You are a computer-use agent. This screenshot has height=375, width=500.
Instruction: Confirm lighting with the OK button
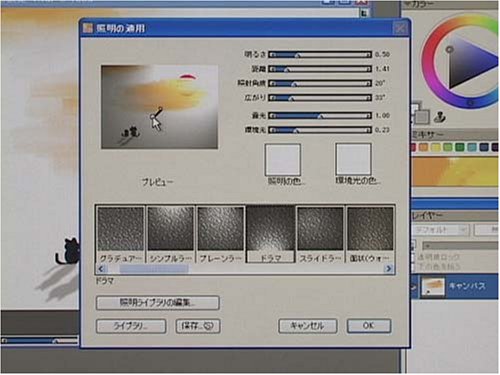pyautogui.click(x=369, y=326)
